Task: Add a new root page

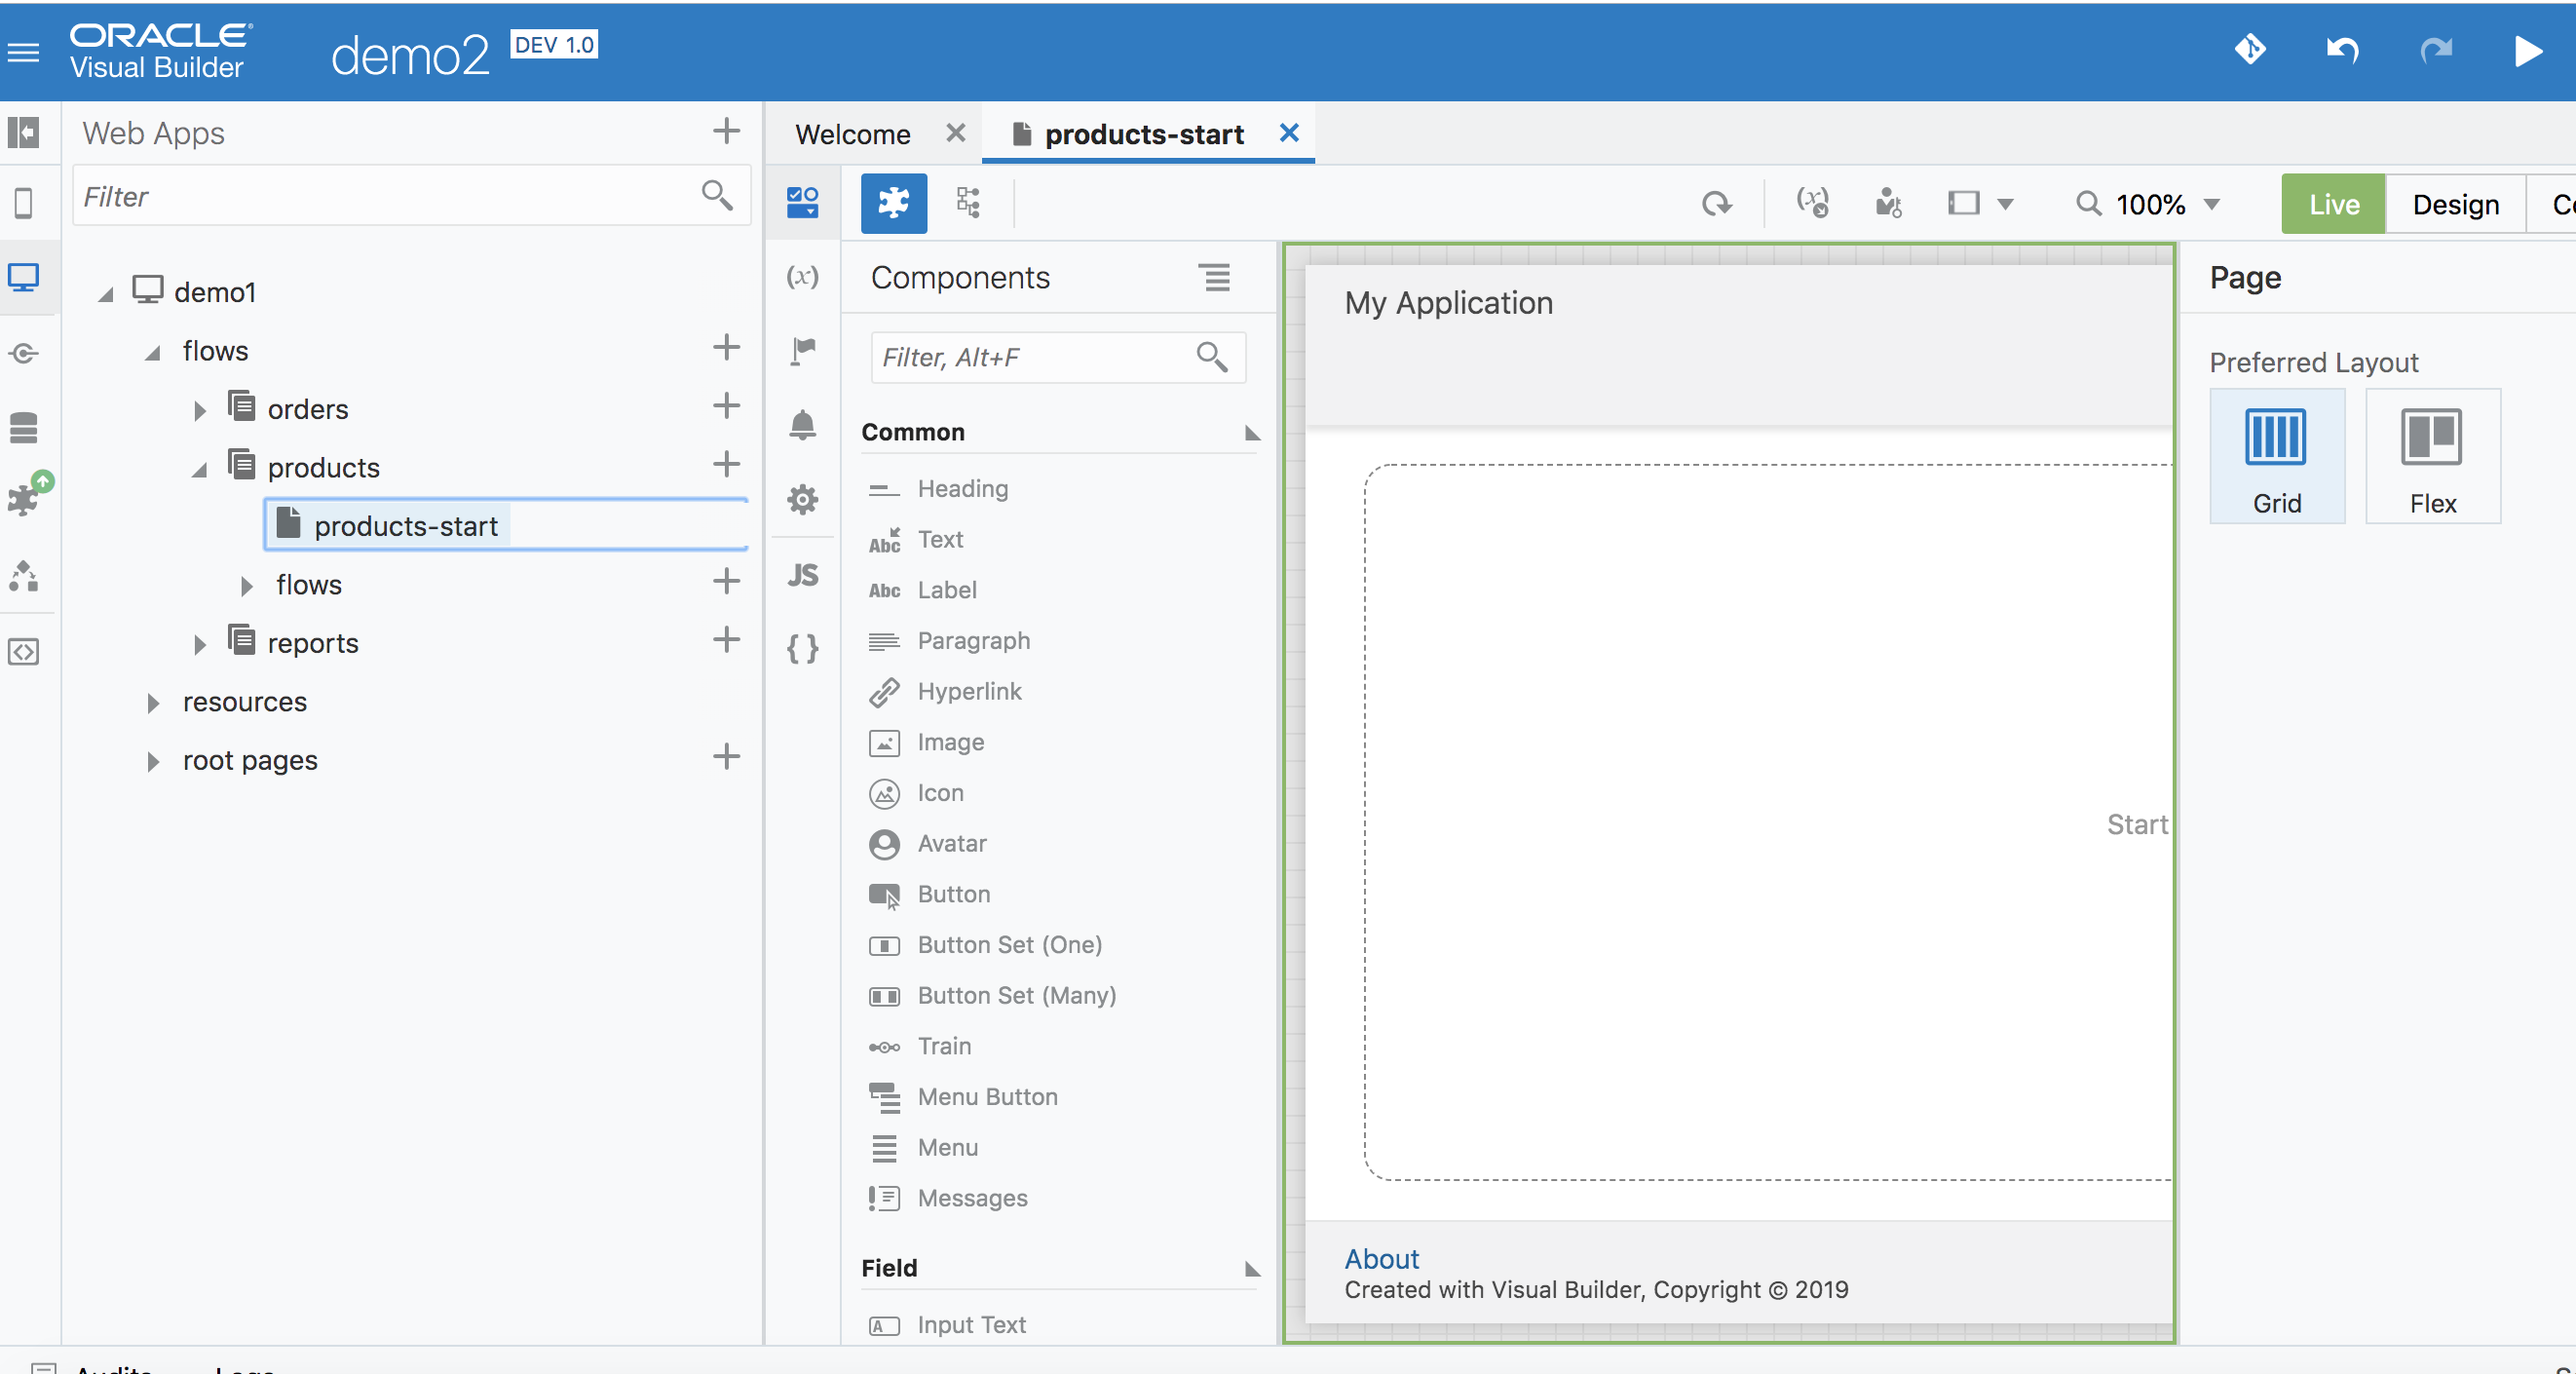Action: coord(726,757)
